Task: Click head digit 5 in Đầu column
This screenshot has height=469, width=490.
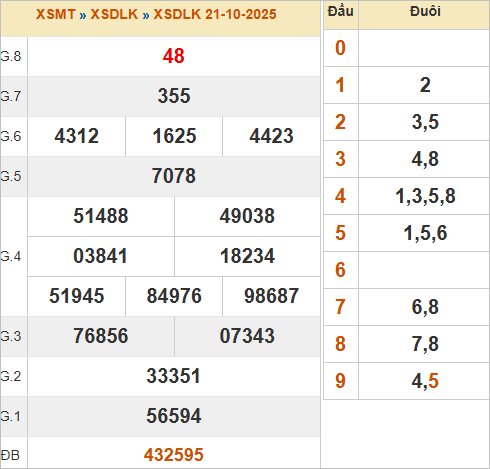Action: 340,233
